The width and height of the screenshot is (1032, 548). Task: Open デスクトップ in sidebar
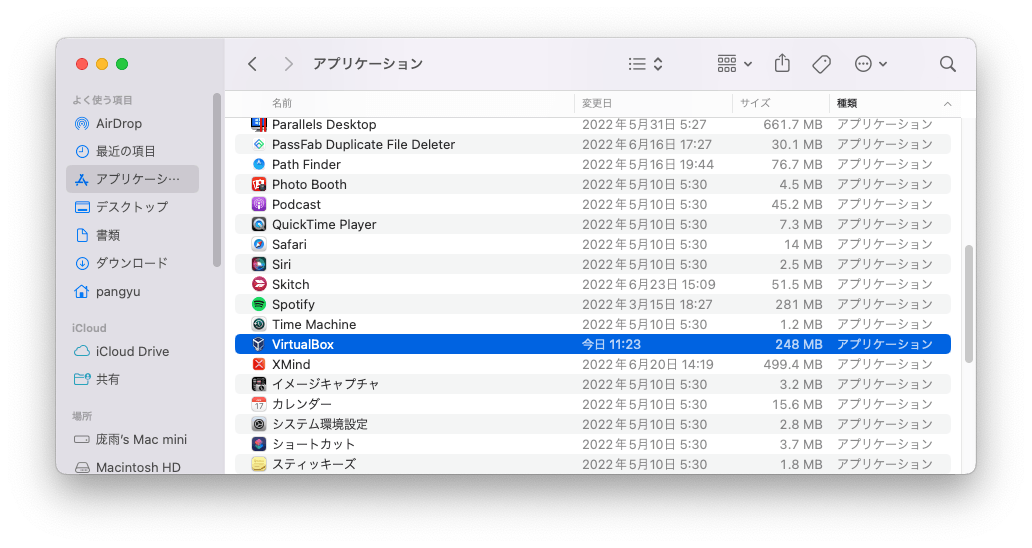click(x=132, y=207)
